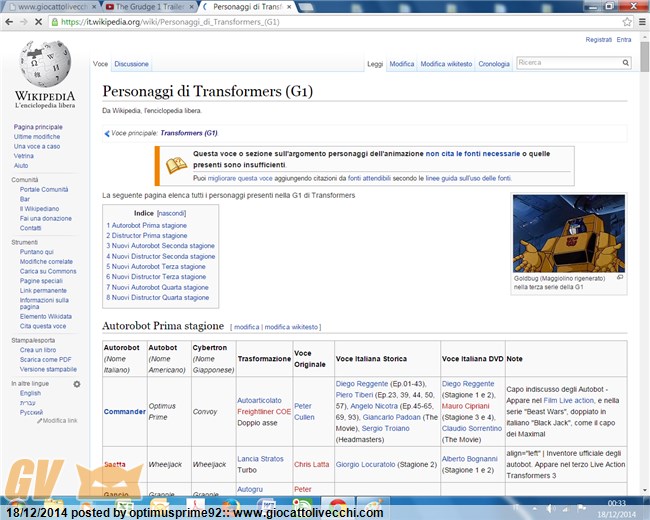Open Transformers (G1) main article link
This screenshot has height=520, width=650.
click(x=189, y=133)
